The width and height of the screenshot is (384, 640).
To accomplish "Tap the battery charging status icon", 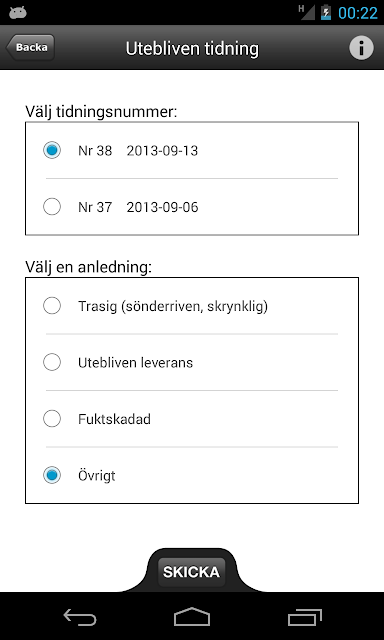I will click(326, 12).
